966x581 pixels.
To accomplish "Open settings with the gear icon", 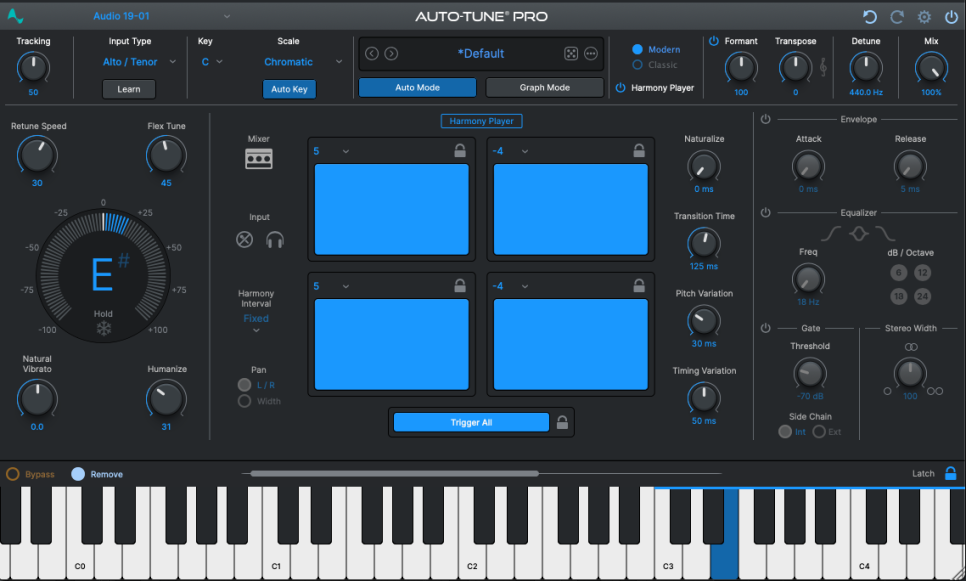I will pos(924,17).
